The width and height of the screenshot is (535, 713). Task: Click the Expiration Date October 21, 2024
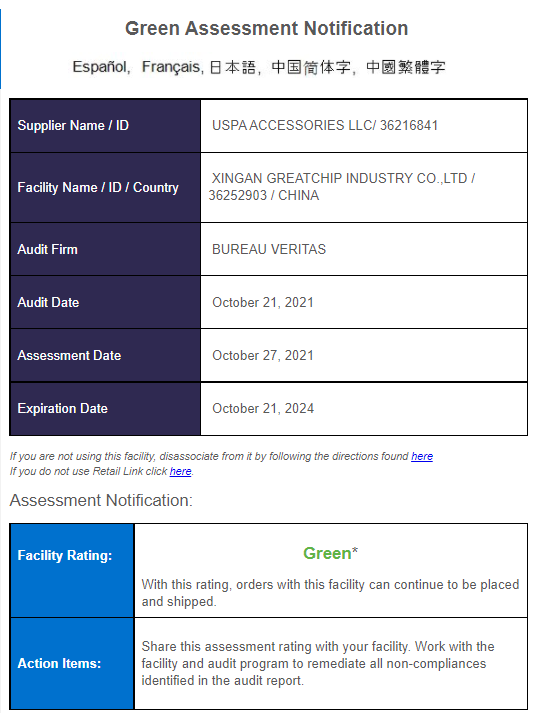point(263,408)
